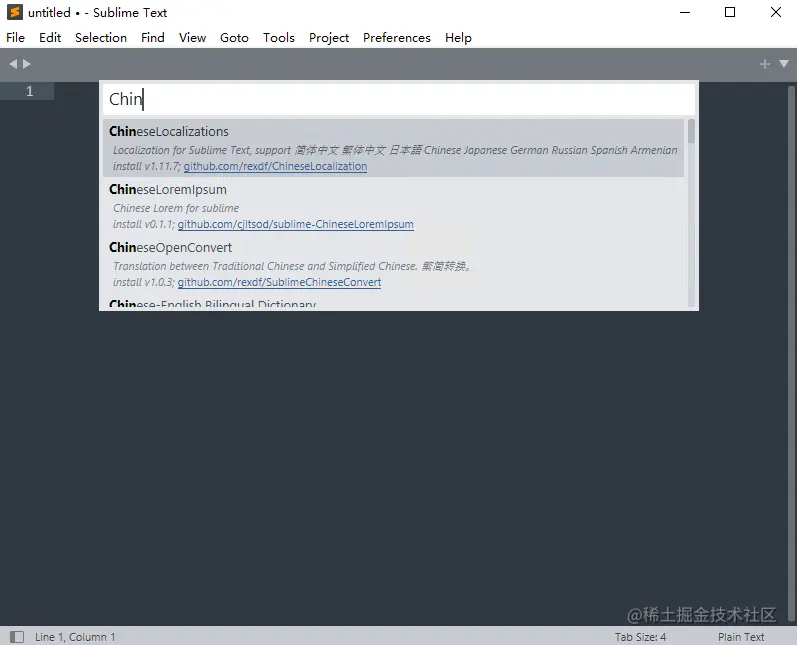Viewport: 797px width, 645px height.
Task: Open github.com/rexdf/ChineseLocalization link
Action: [x=275, y=166]
